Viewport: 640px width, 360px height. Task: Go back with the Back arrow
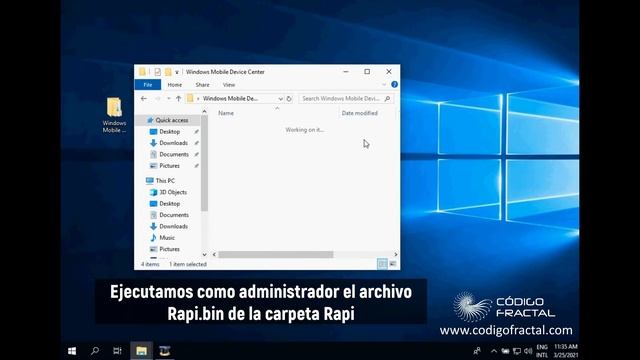tap(144, 98)
